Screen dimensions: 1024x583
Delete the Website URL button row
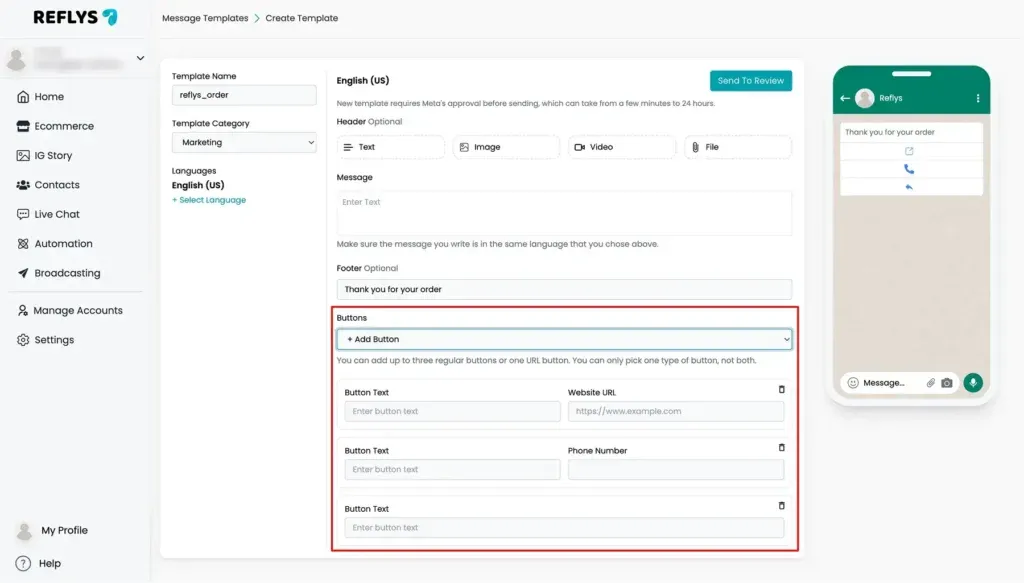pos(781,390)
